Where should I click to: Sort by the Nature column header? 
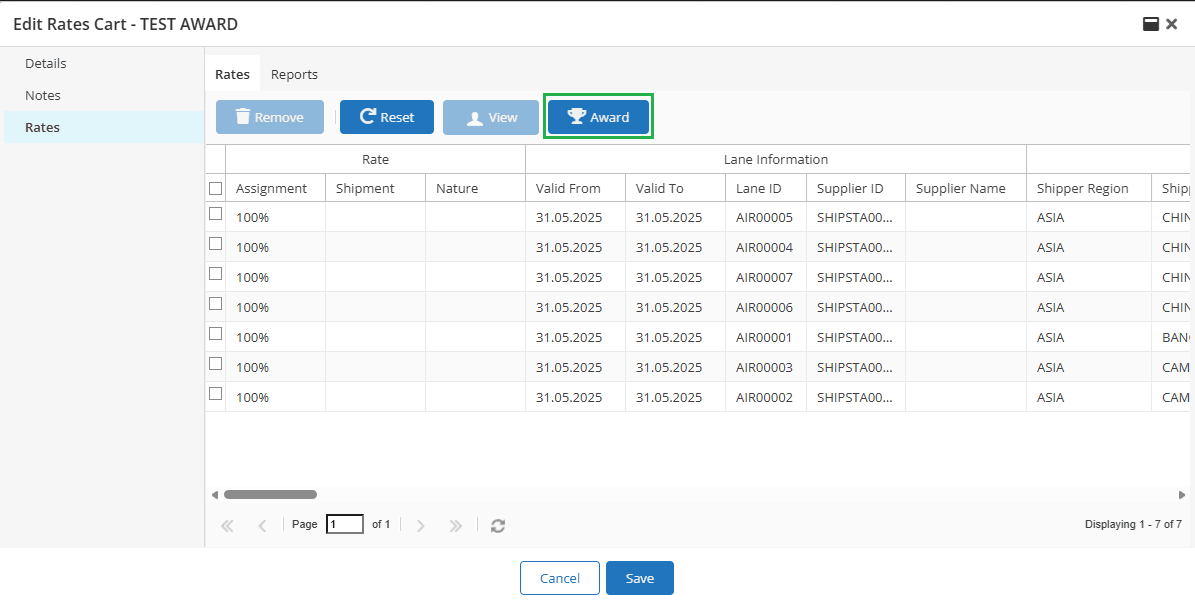click(x=475, y=188)
